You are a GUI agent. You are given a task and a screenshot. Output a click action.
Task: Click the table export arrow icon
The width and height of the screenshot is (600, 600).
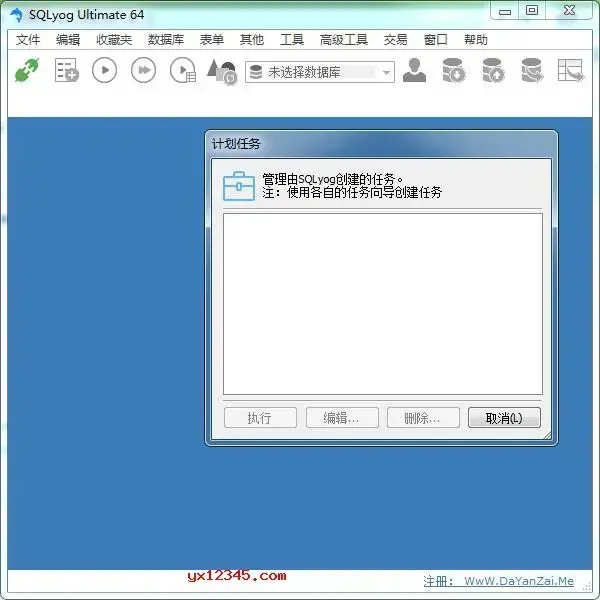pyautogui.click(x=571, y=70)
